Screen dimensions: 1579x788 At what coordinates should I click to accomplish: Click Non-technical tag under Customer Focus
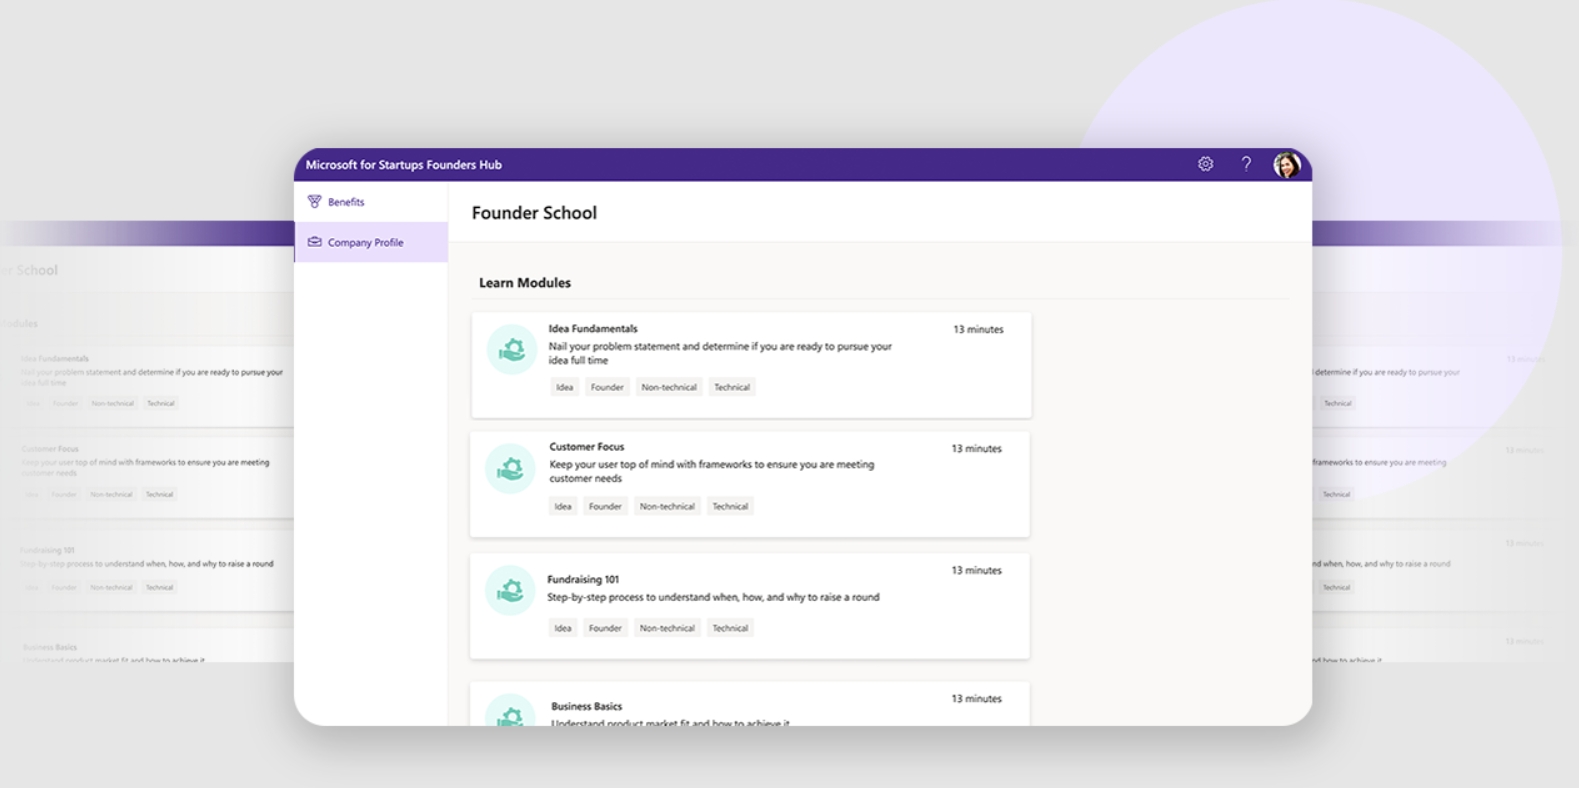pos(667,506)
